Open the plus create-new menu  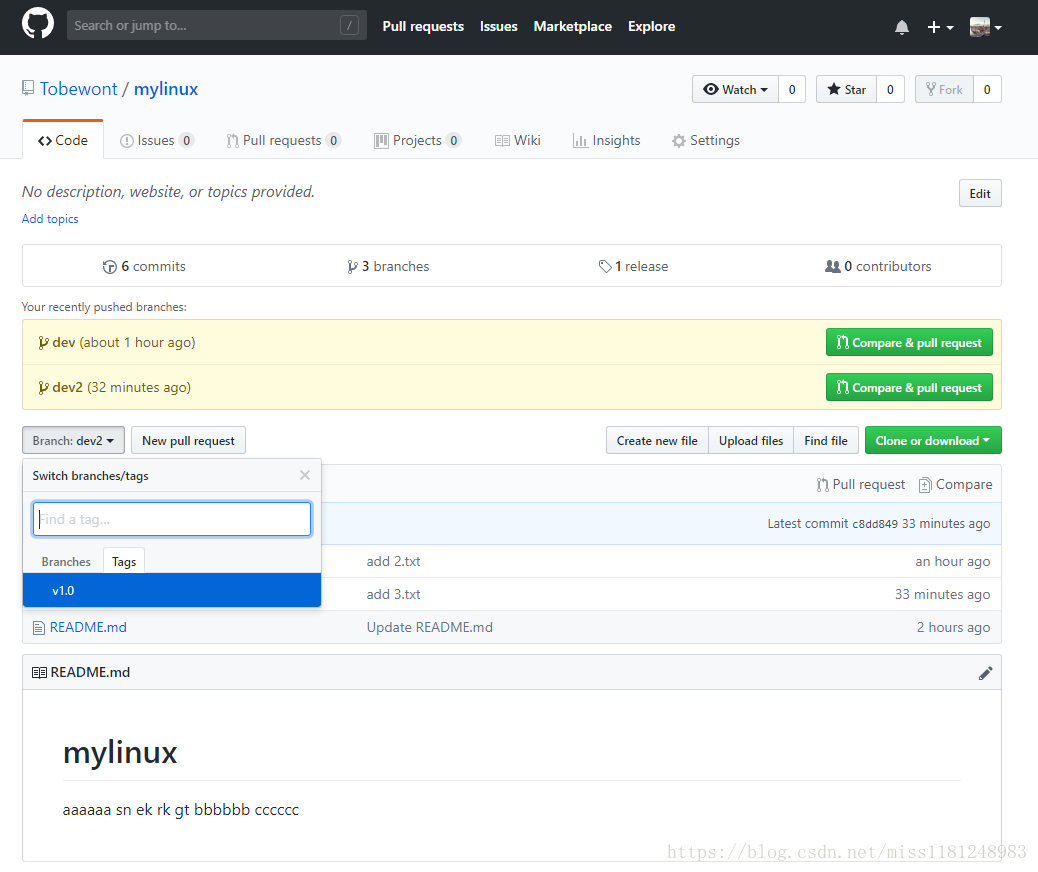pos(940,27)
